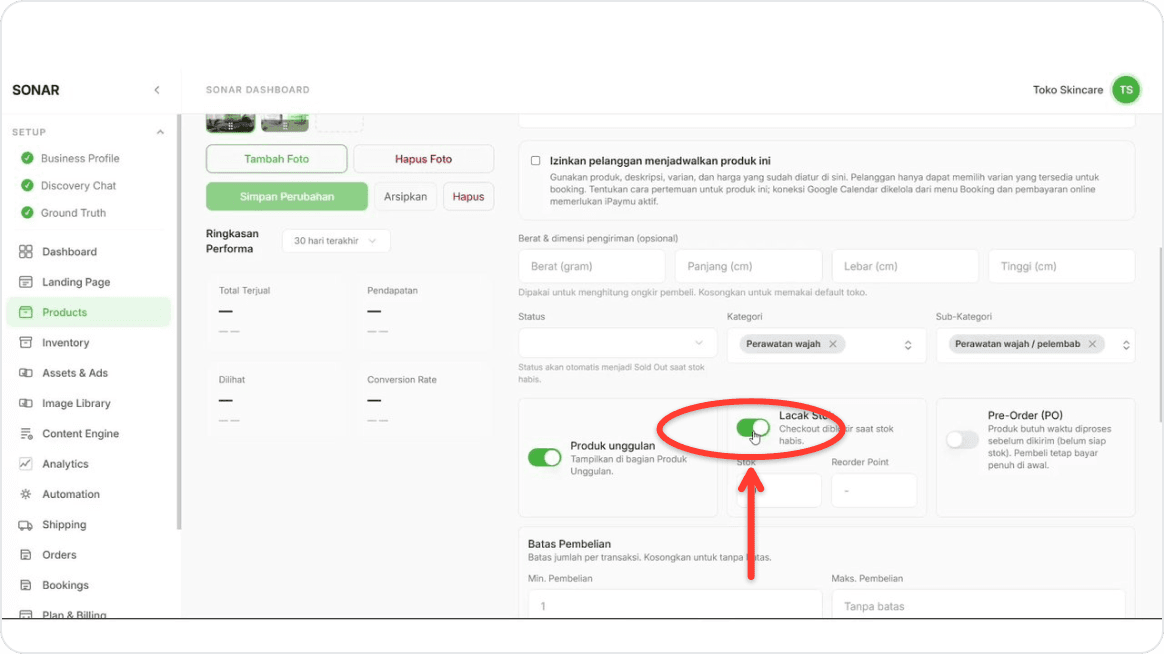Go to Discovery Chat setup step
This screenshot has height=654, width=1164.
pos(78,186)
